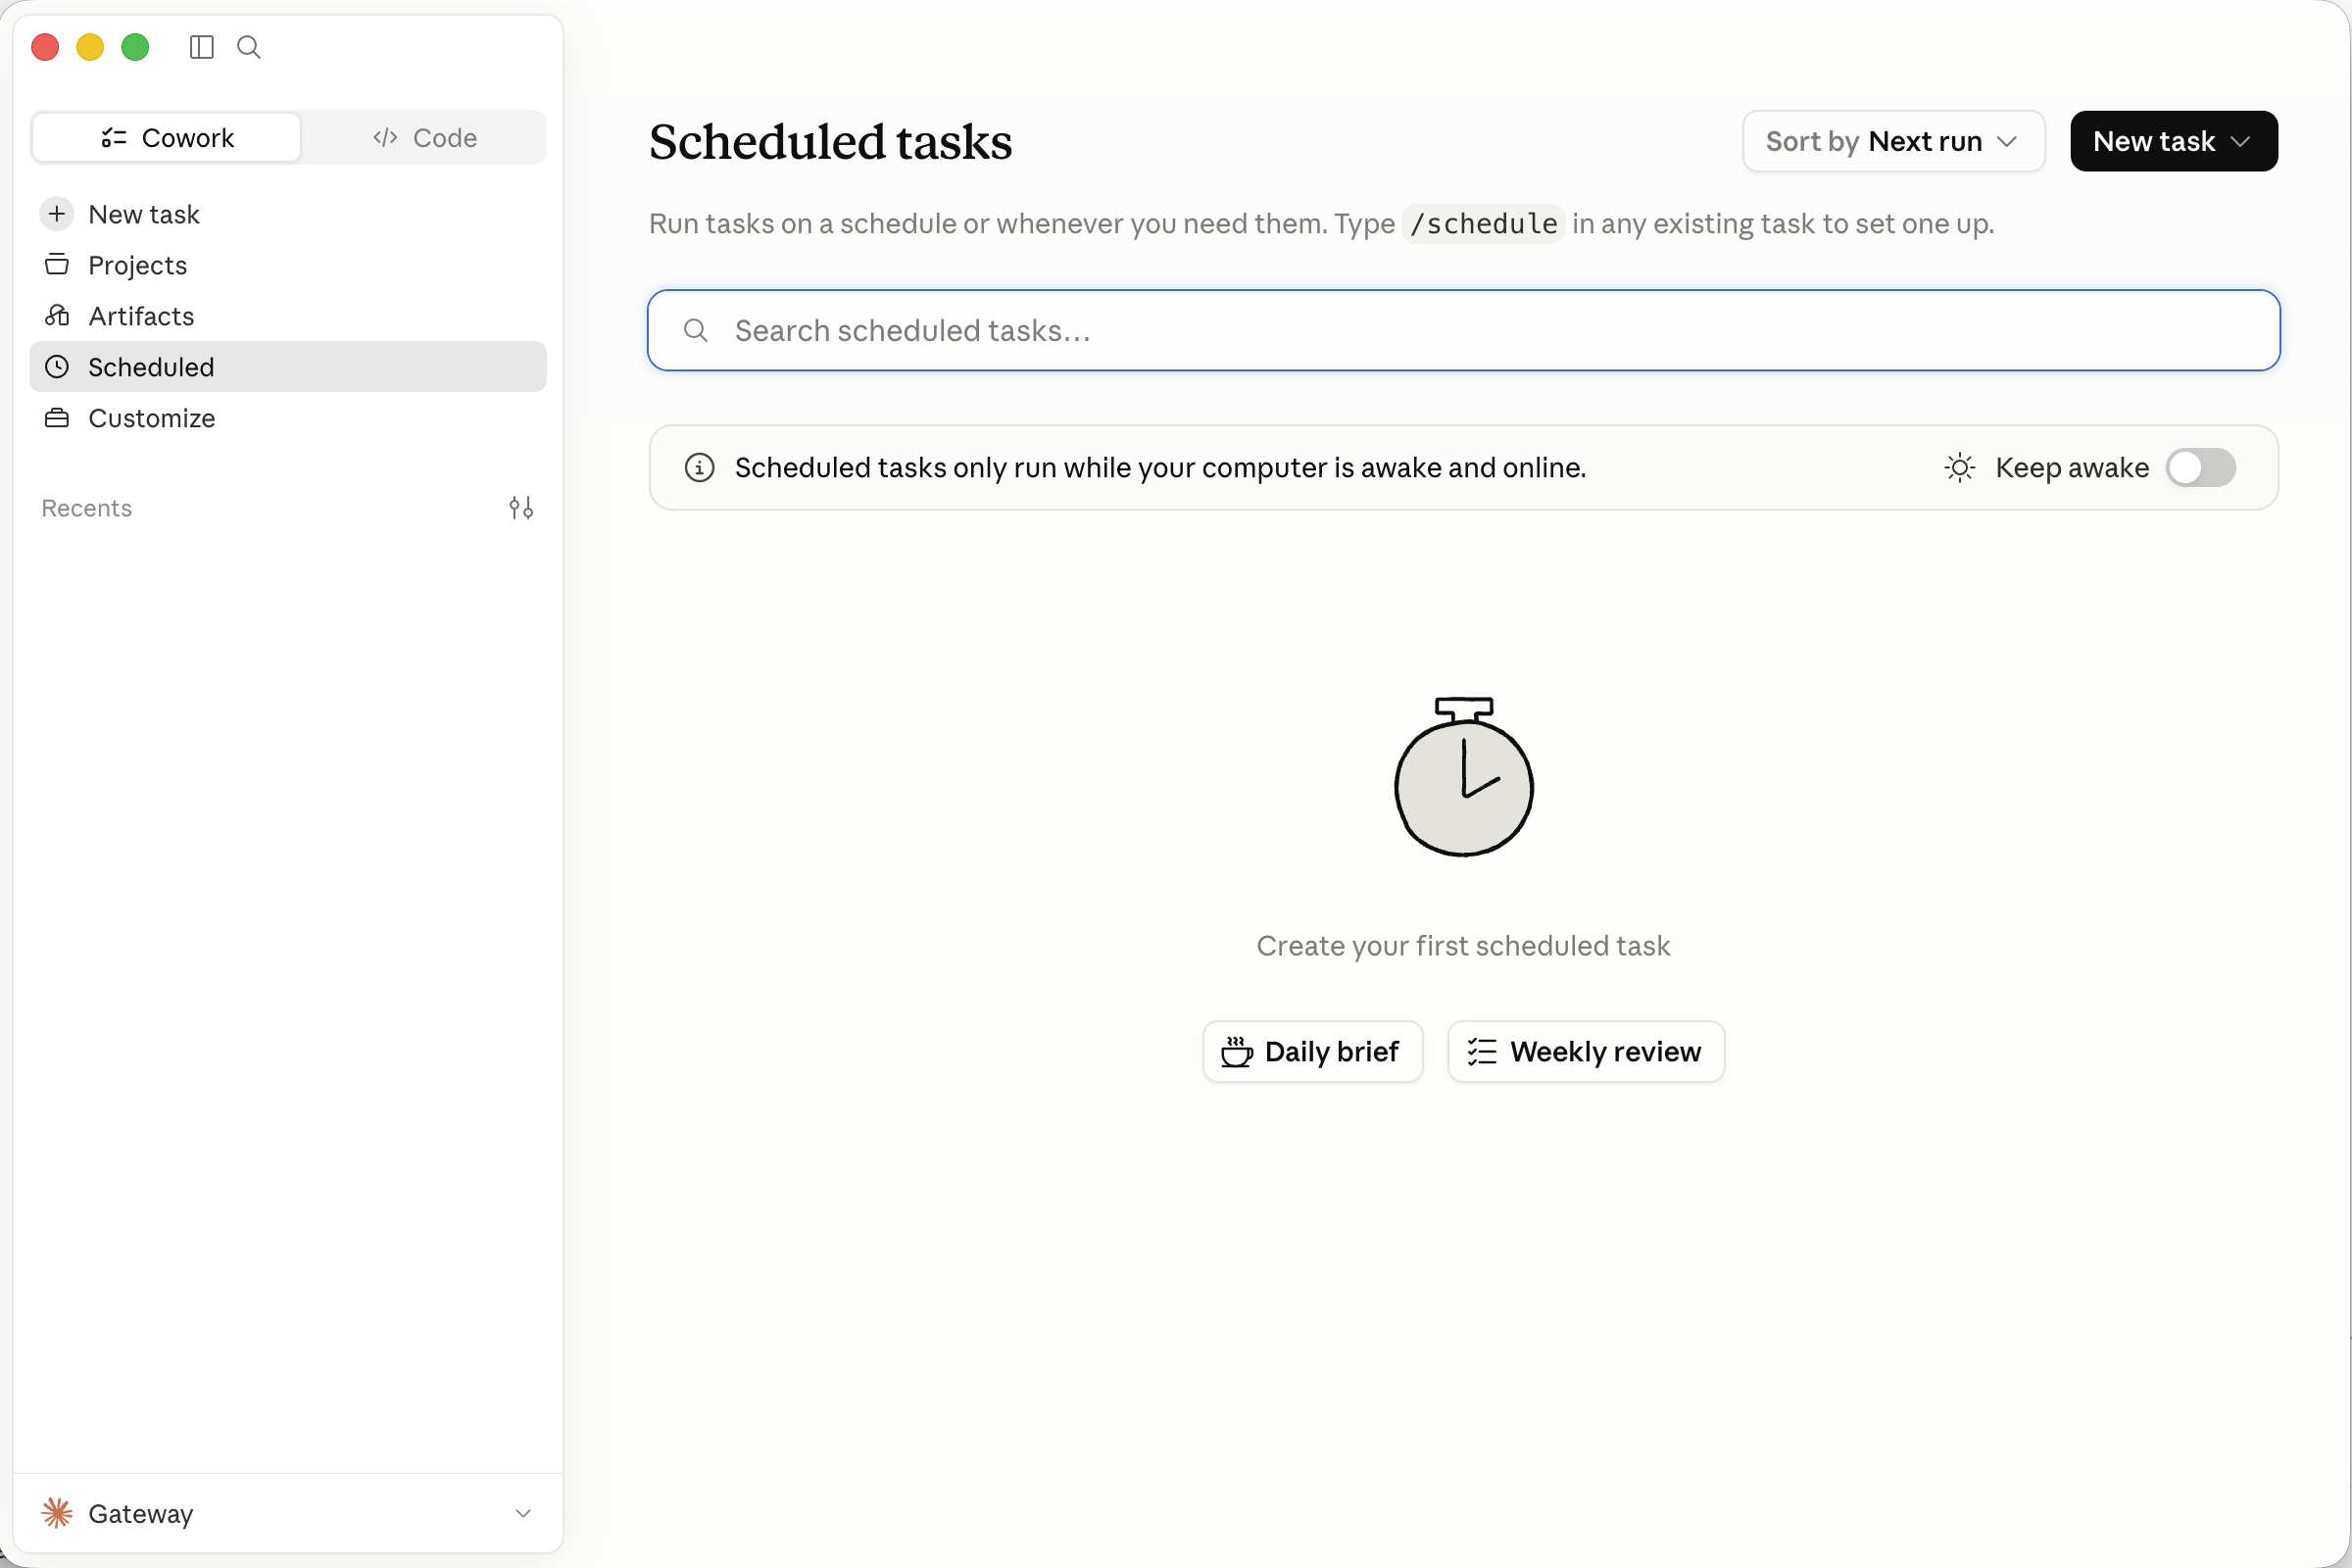2352x1568 pixels.
Task: Switch to the Code tab
Action: tap(424, 137)
